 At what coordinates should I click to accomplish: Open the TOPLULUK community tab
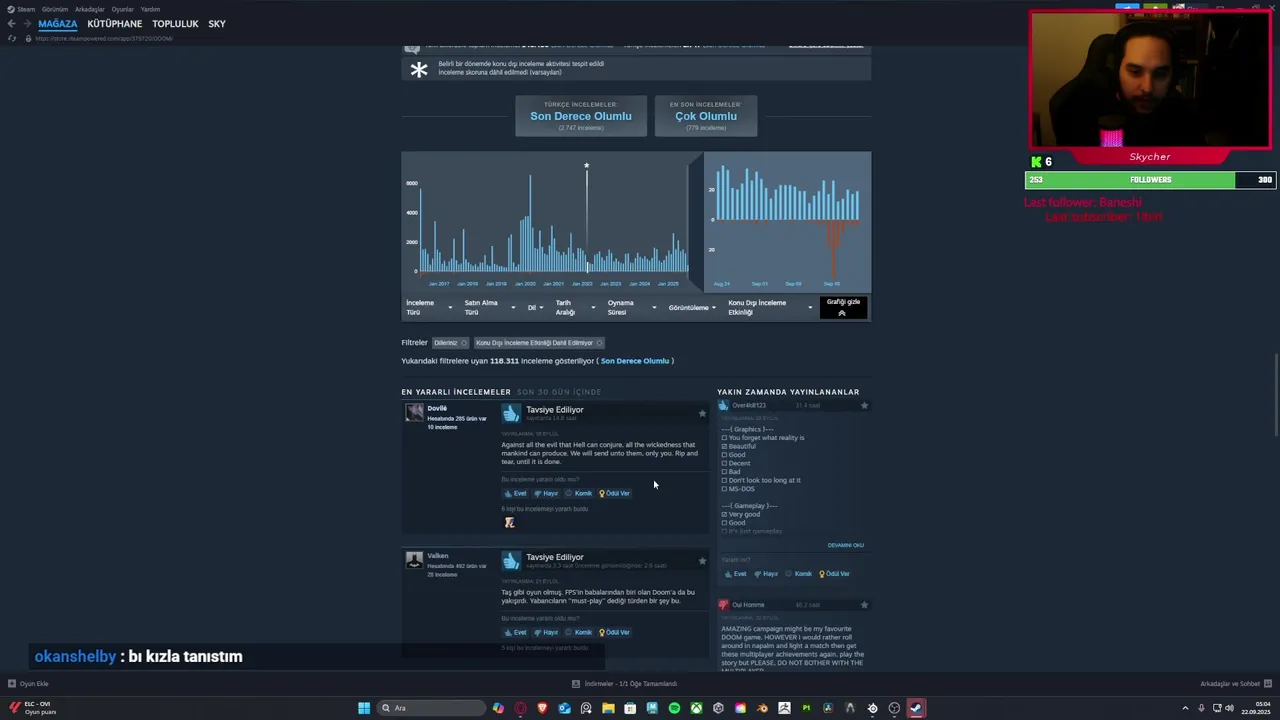[175, 24]
